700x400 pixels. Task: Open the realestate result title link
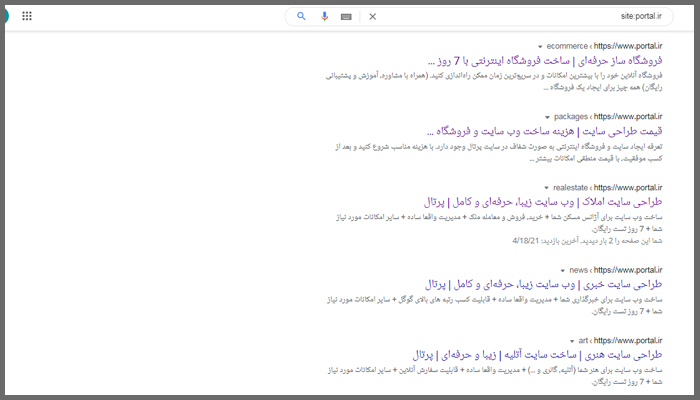(543, 202)
